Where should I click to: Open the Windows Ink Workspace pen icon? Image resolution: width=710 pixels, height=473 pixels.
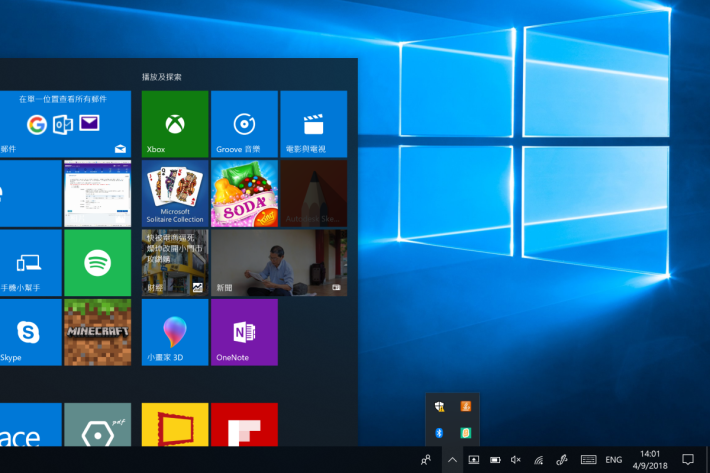click(x=561, y=460)
